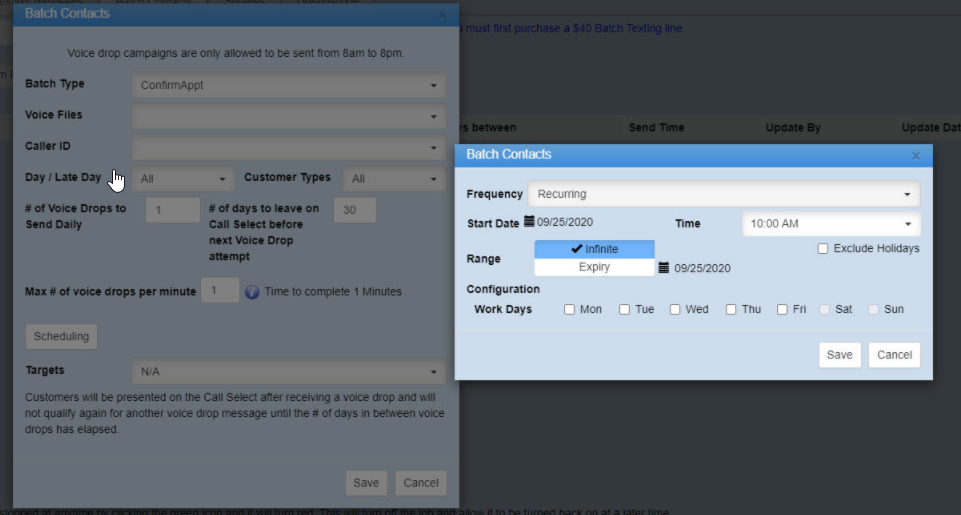Select the Infinite range option
The image size is (961, 515).
coord(594,249)
